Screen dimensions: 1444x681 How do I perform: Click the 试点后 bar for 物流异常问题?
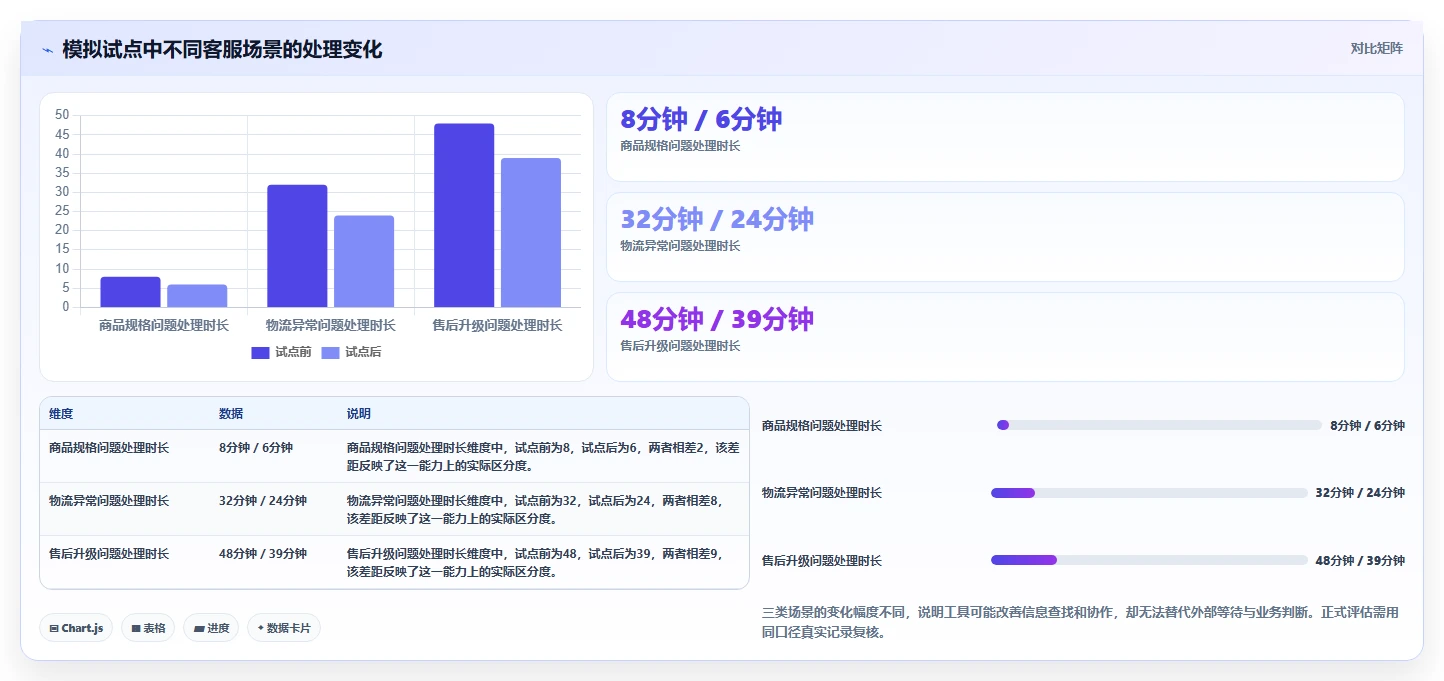364,261
